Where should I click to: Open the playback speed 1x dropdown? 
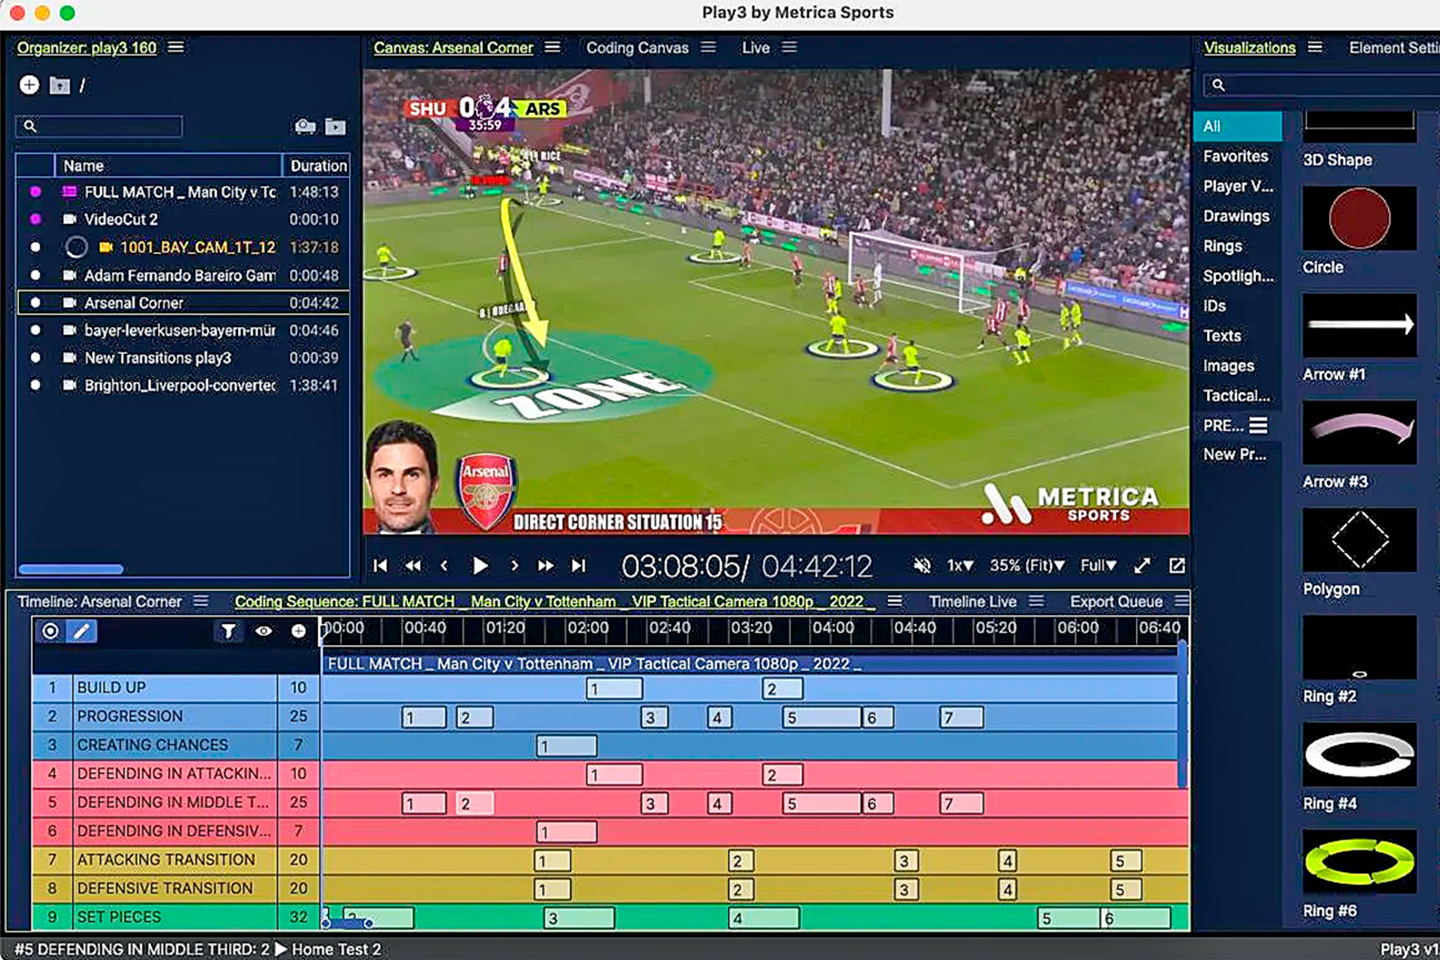[x=961, y=566]
